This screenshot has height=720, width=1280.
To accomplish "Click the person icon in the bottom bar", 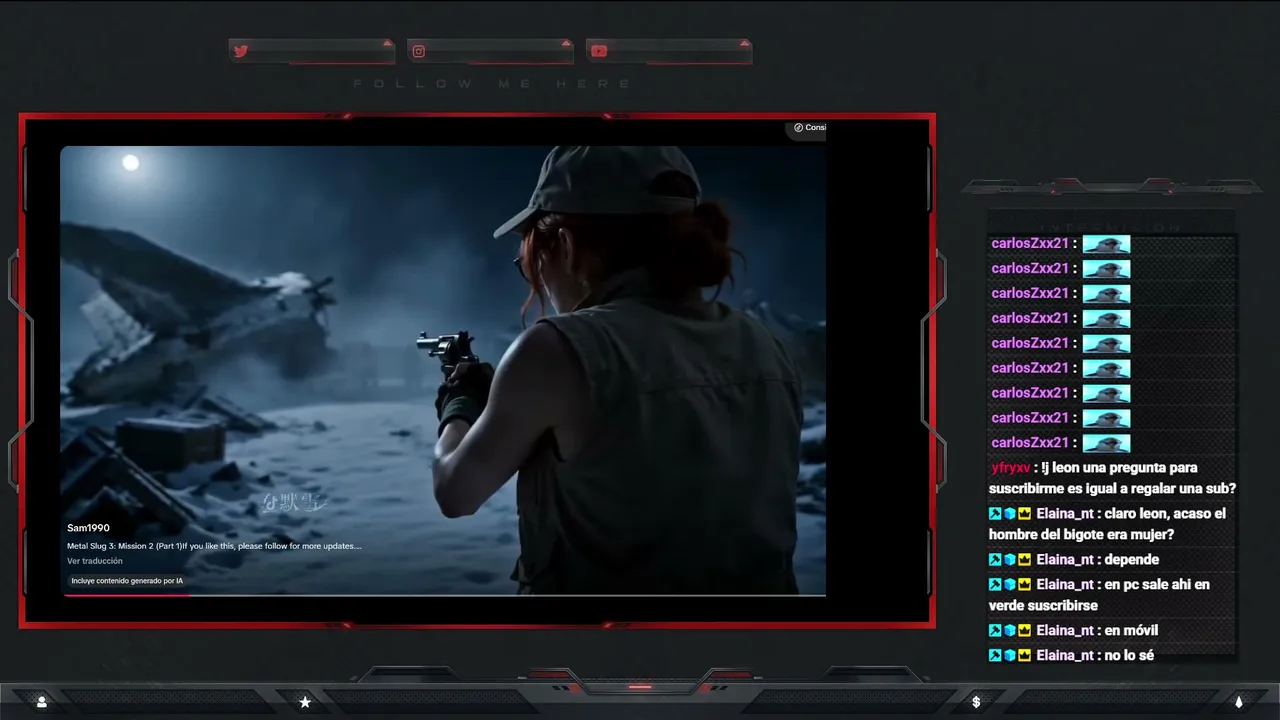I will 42,702.
